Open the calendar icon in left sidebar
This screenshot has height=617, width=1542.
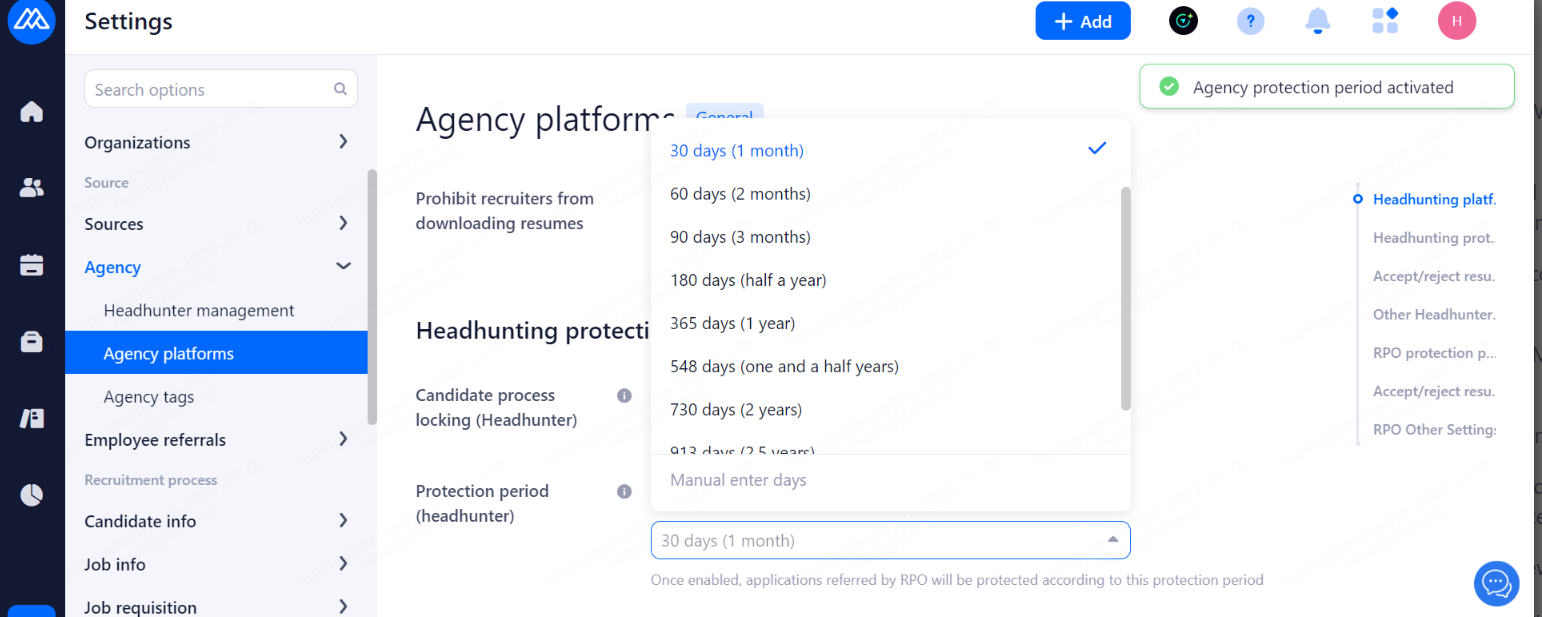point(32,265)
